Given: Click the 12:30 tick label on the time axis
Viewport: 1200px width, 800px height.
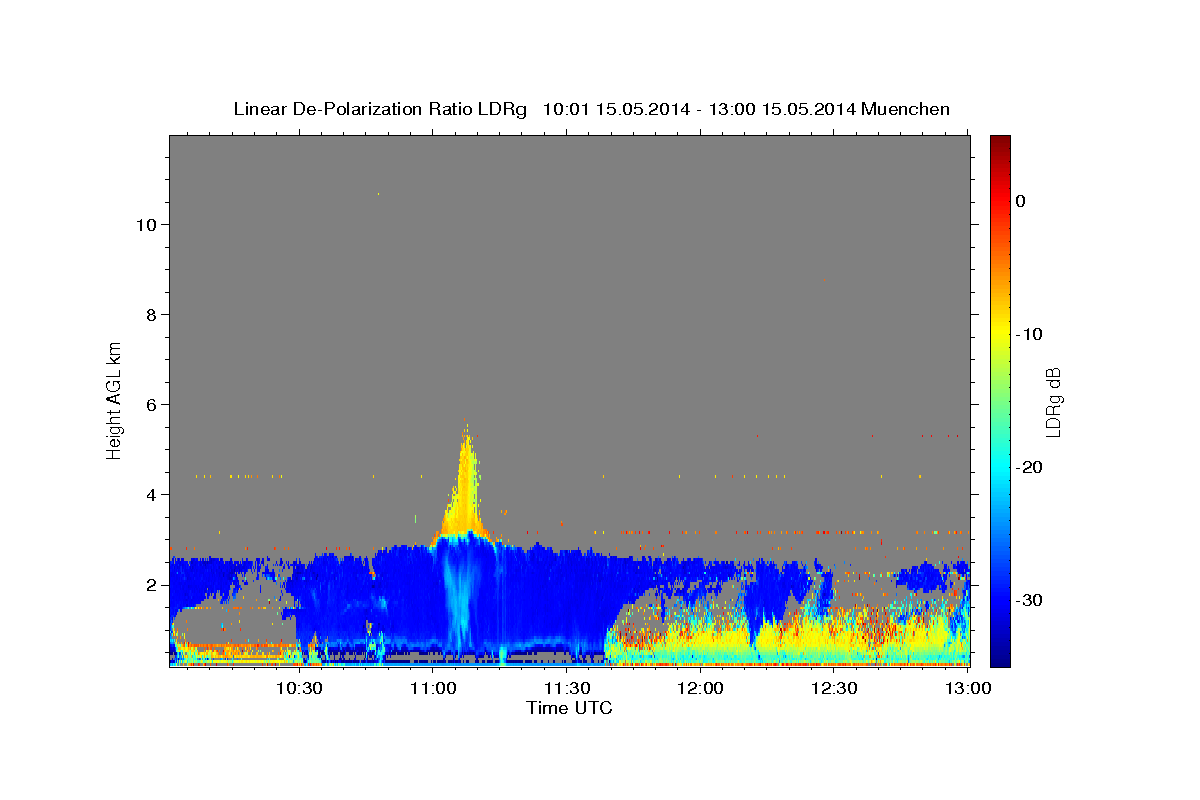Looking at the screenshot, I should click(835, 688).
